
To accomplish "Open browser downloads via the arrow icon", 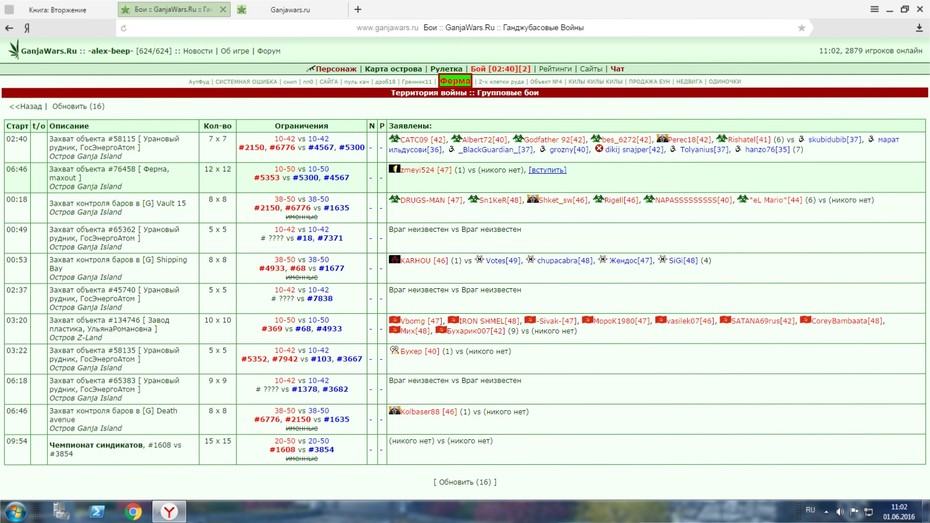I will pyautogui.click(x=919, y=28).
